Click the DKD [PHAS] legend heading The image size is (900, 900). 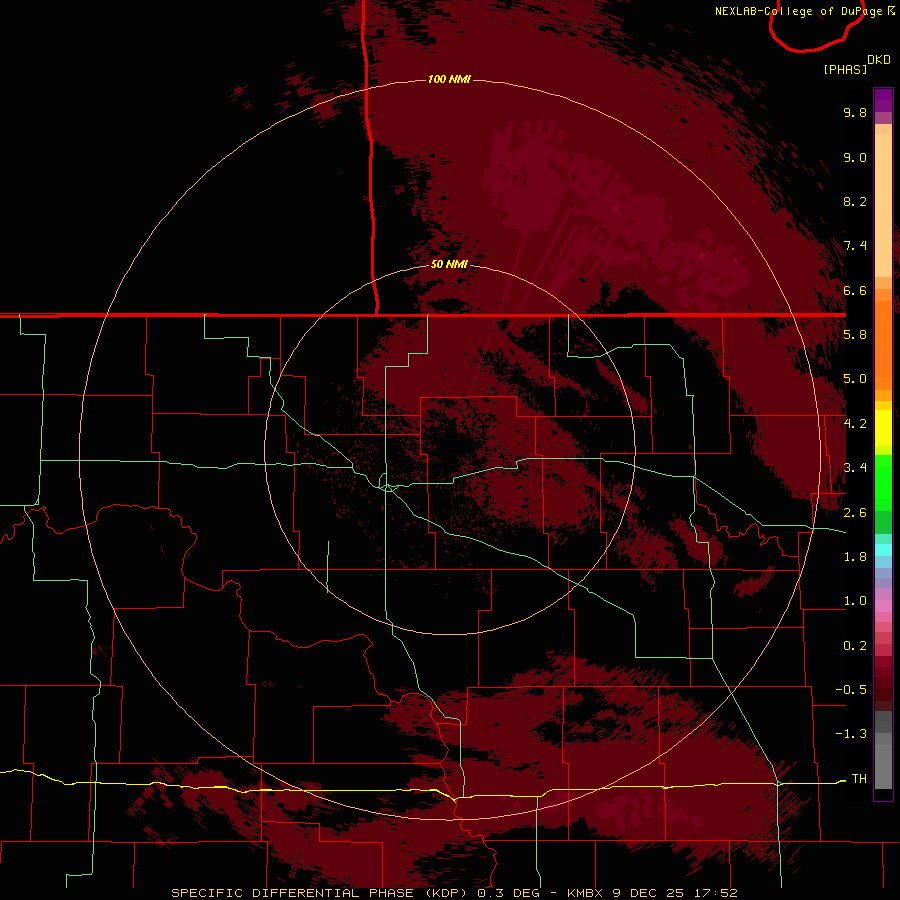(856, 65)
